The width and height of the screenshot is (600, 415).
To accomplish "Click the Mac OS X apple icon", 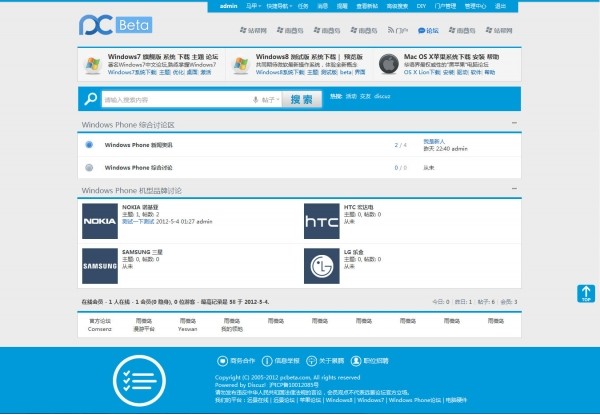I will (x=388, y=63).
